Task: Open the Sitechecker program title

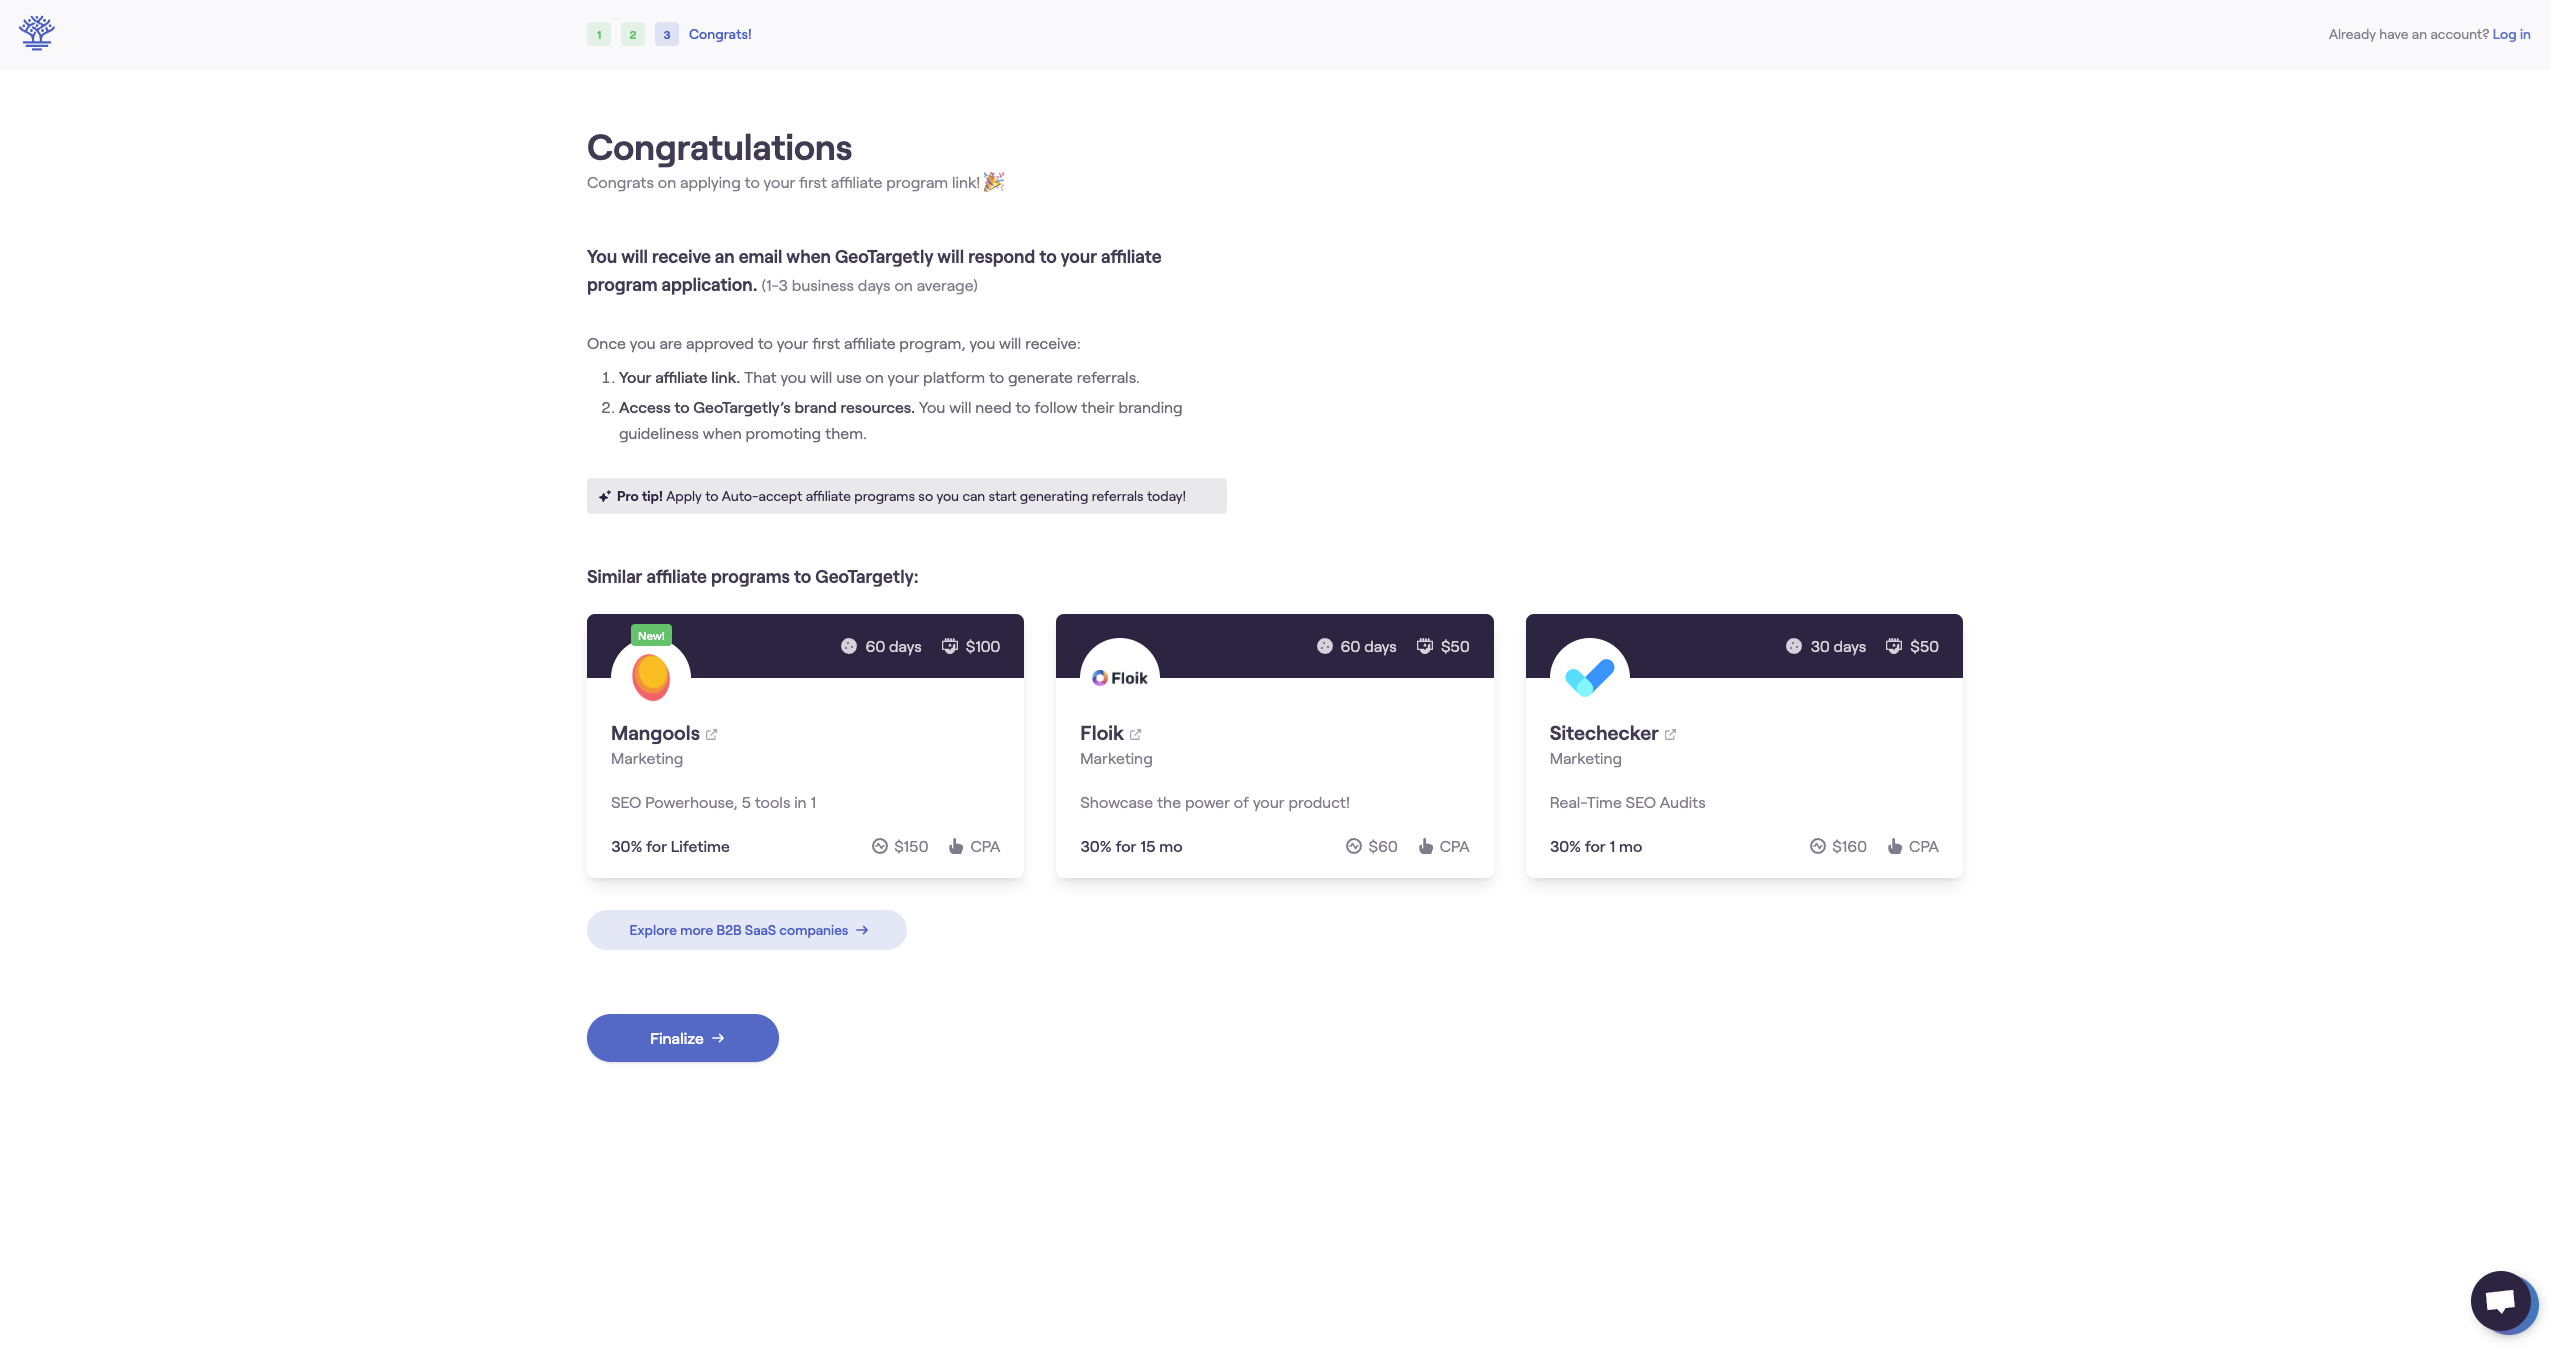Action: point(1603,733)
